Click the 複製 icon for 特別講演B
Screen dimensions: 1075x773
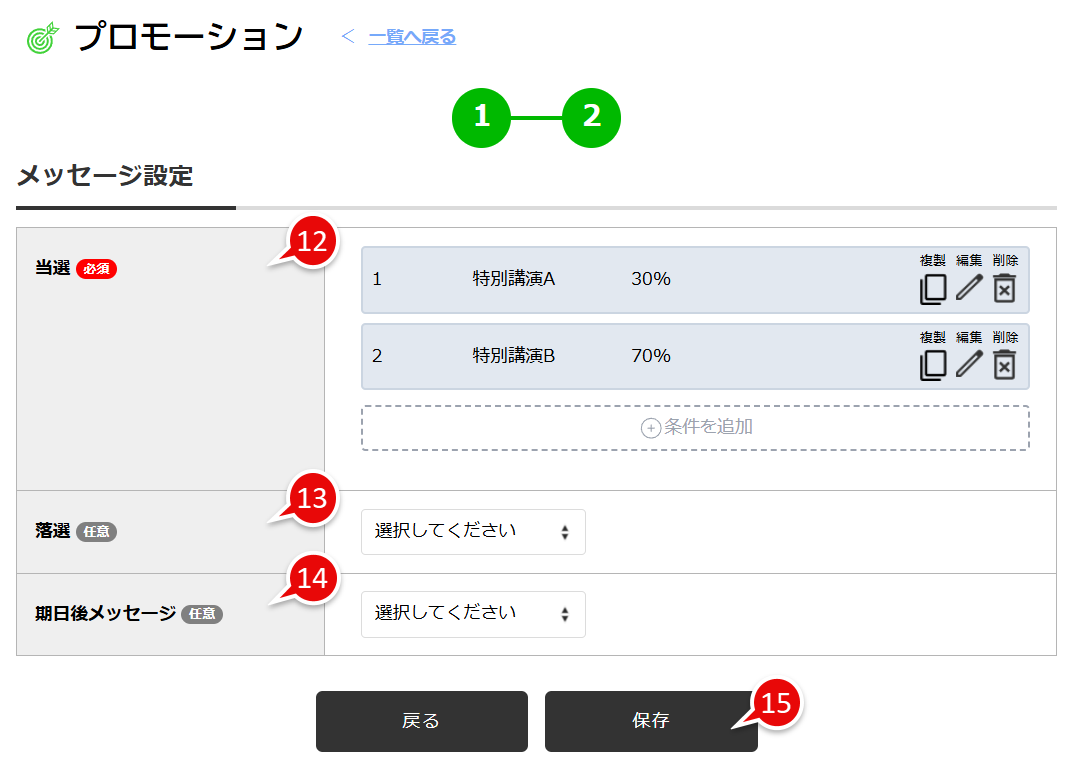pyautogui.click(x=933, y=366)
